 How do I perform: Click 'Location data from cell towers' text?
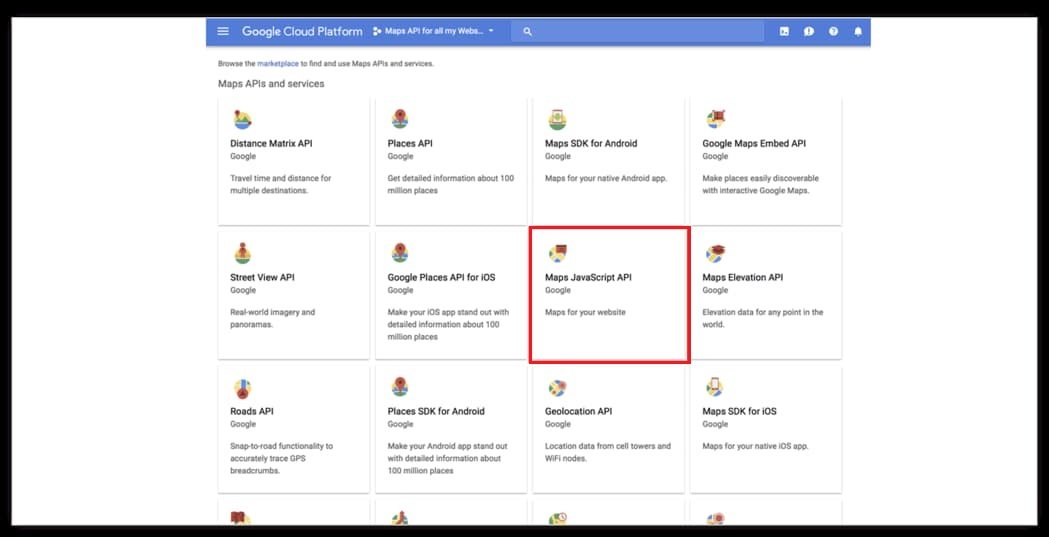tap(608, 452)
